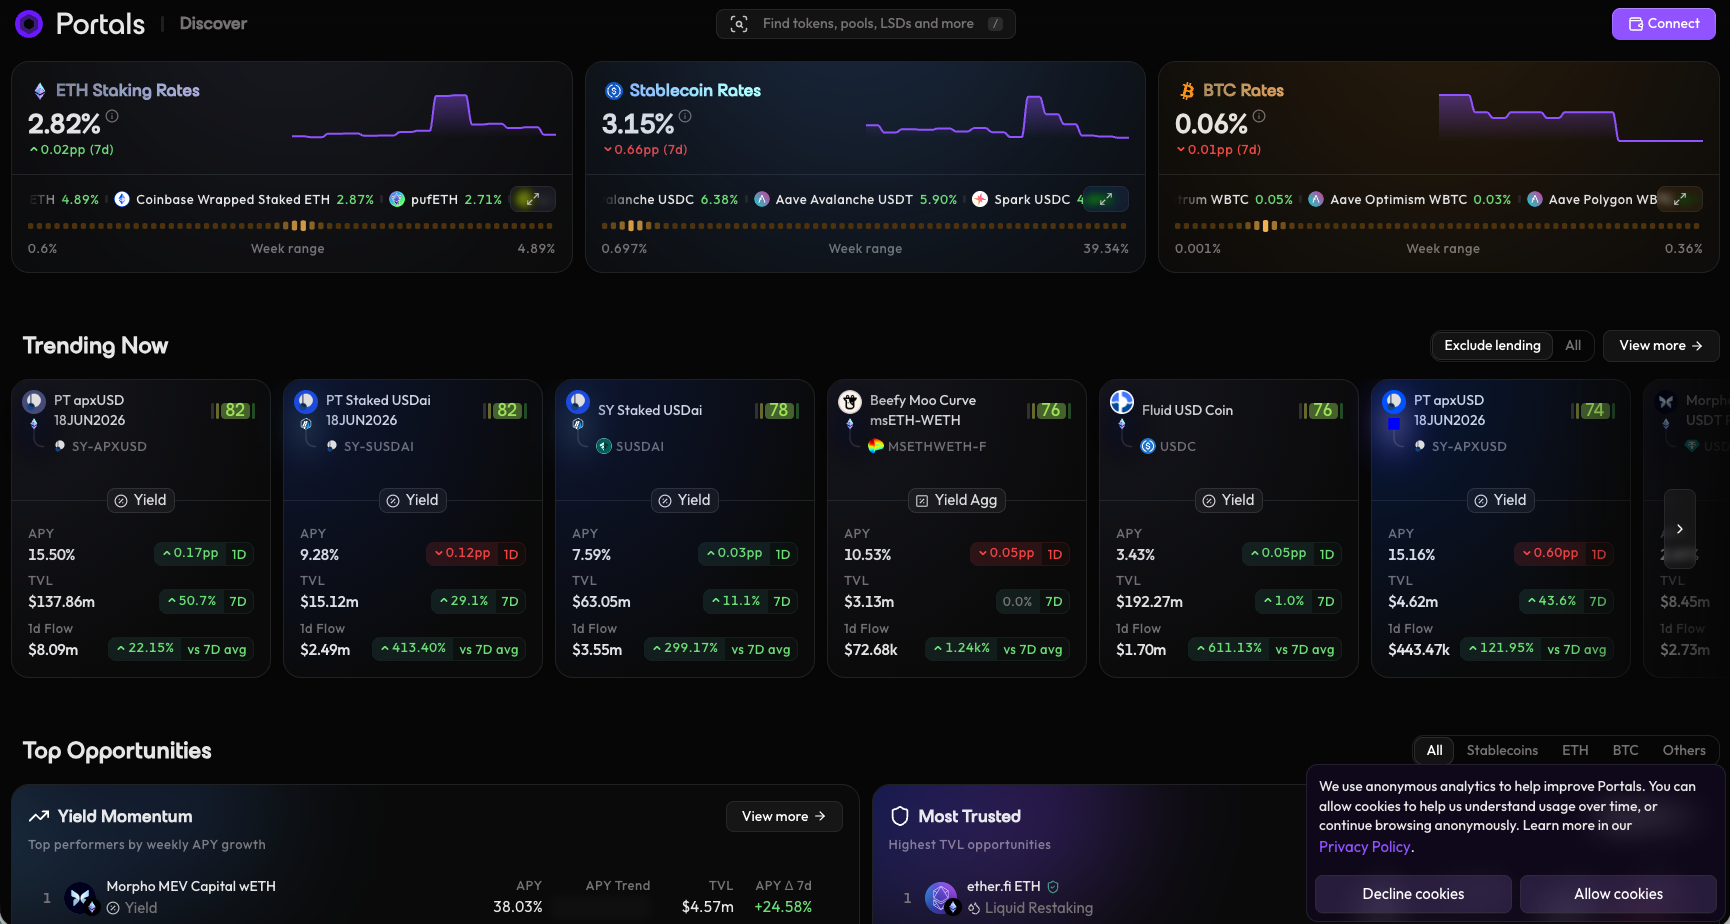Click the Stablecoin week range bar

click(865, 226)
